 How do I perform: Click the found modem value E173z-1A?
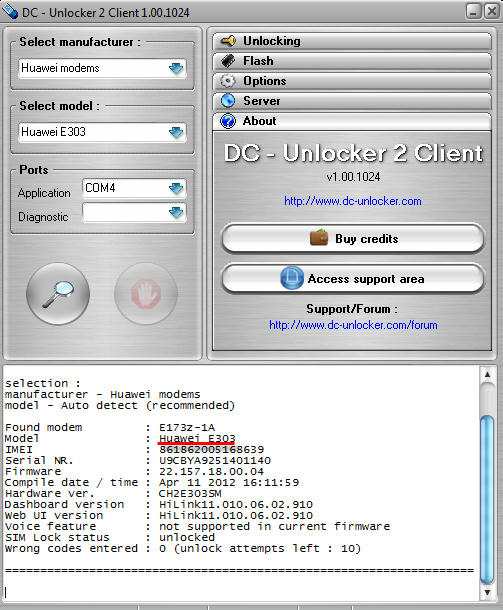pos(187,427)
